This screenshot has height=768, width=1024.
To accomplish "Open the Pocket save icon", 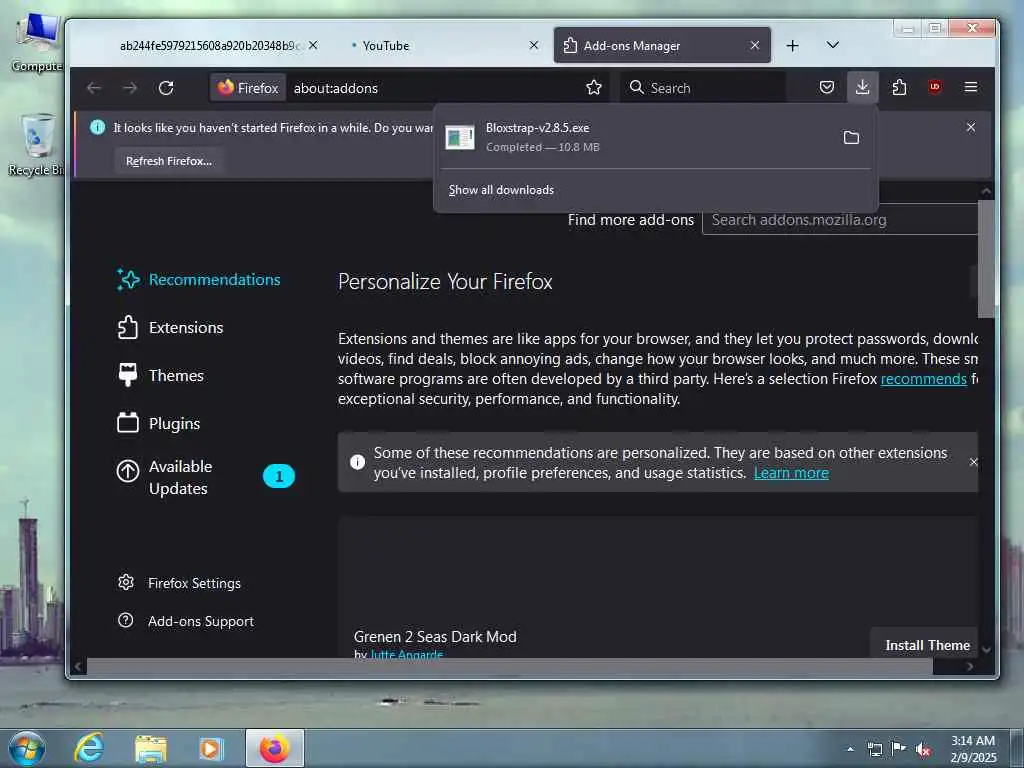I will point(827,88).
